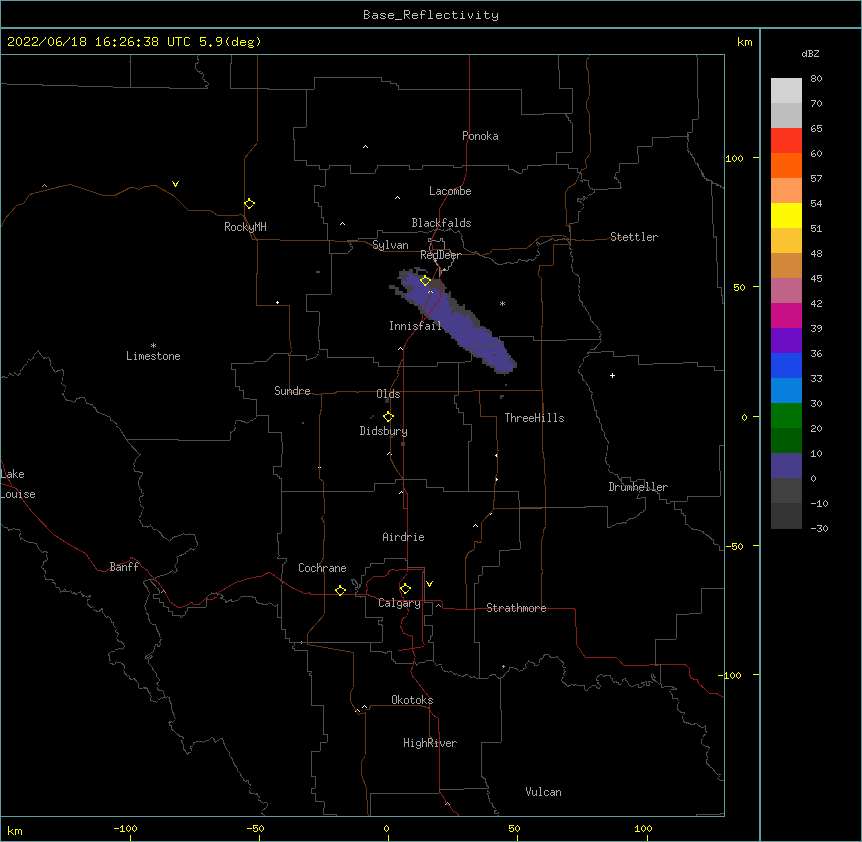
Task: Click the yellow V marker northwest of RockyMH
Action: [175, 184]
